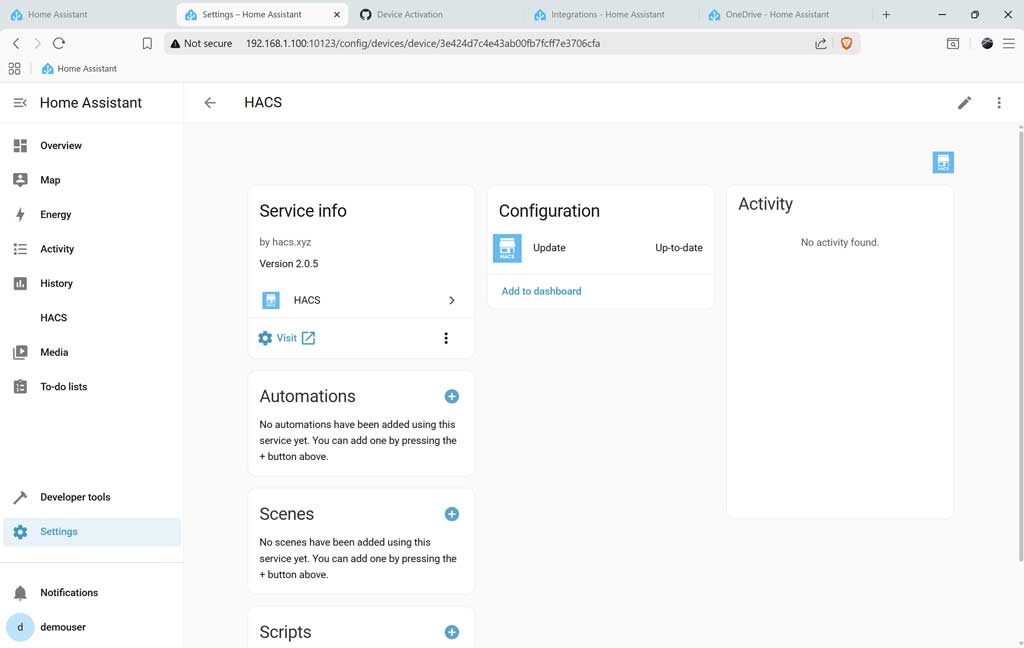
Task: Collapse the Home Assistant sidebar menu icon
Action: coord(20,103)
